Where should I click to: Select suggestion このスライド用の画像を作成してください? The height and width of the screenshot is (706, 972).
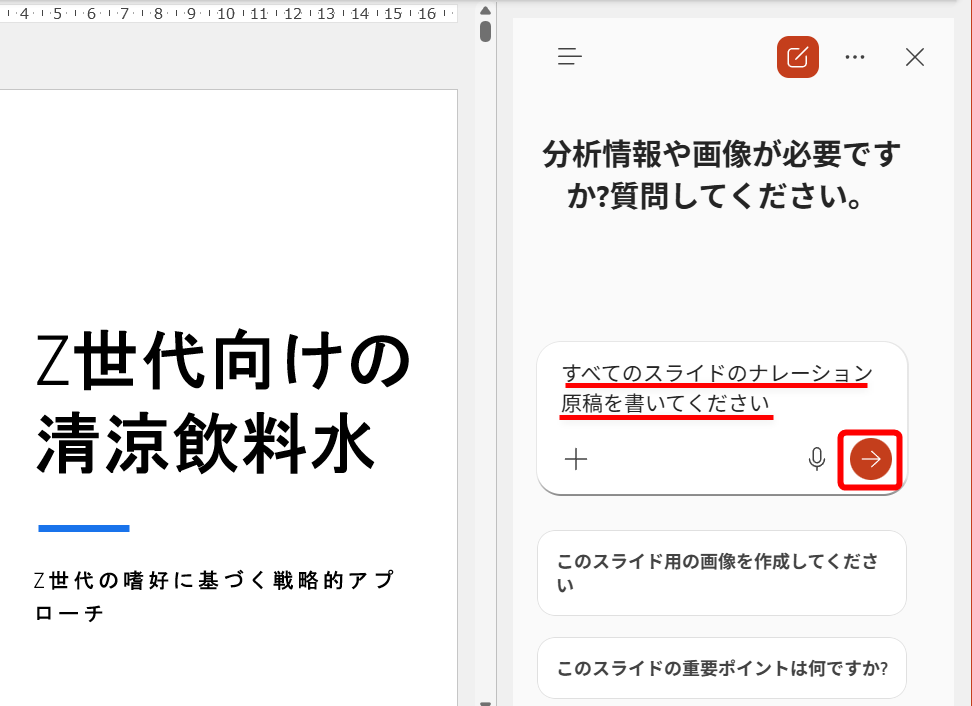[721, 573]
